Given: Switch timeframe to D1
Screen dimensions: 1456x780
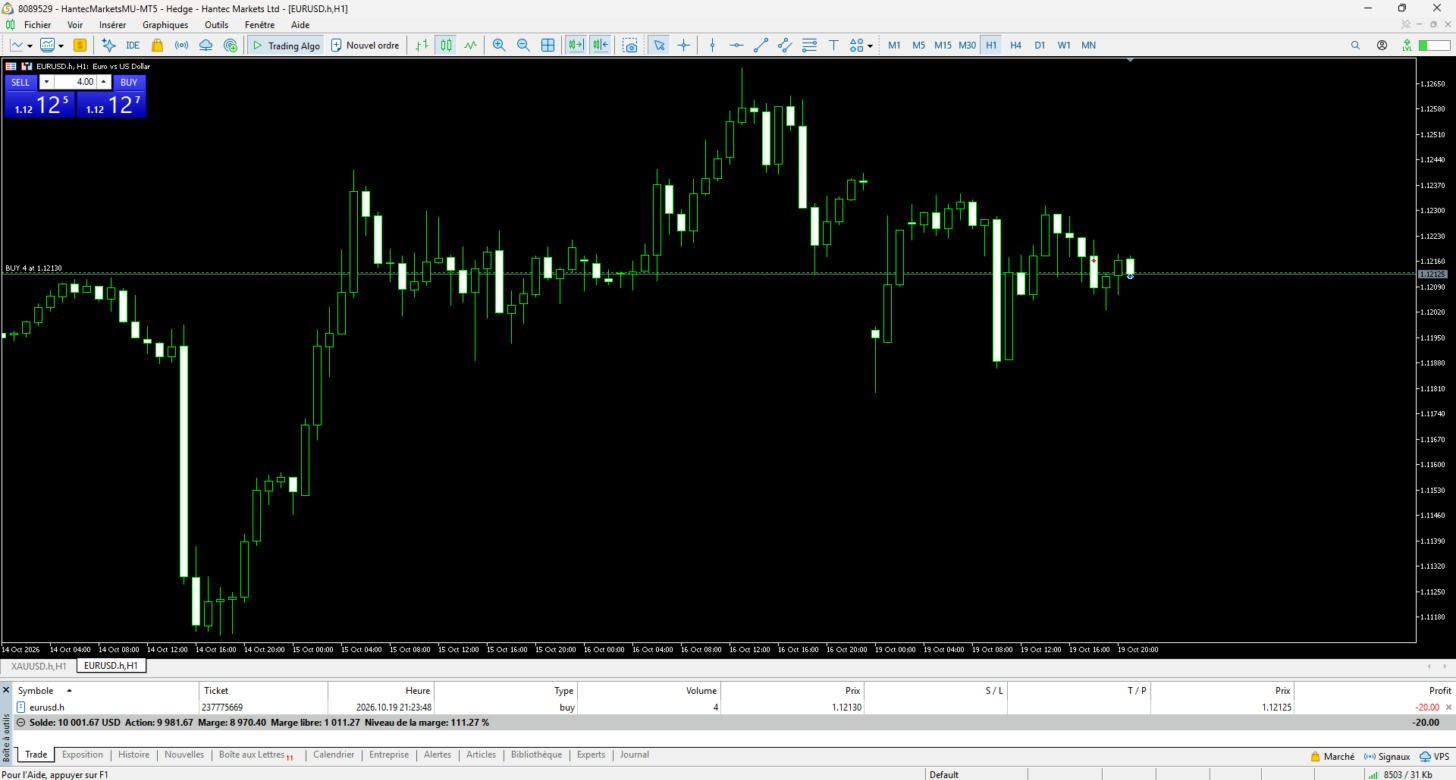Looking at the screenshot, I should 1040,45.
